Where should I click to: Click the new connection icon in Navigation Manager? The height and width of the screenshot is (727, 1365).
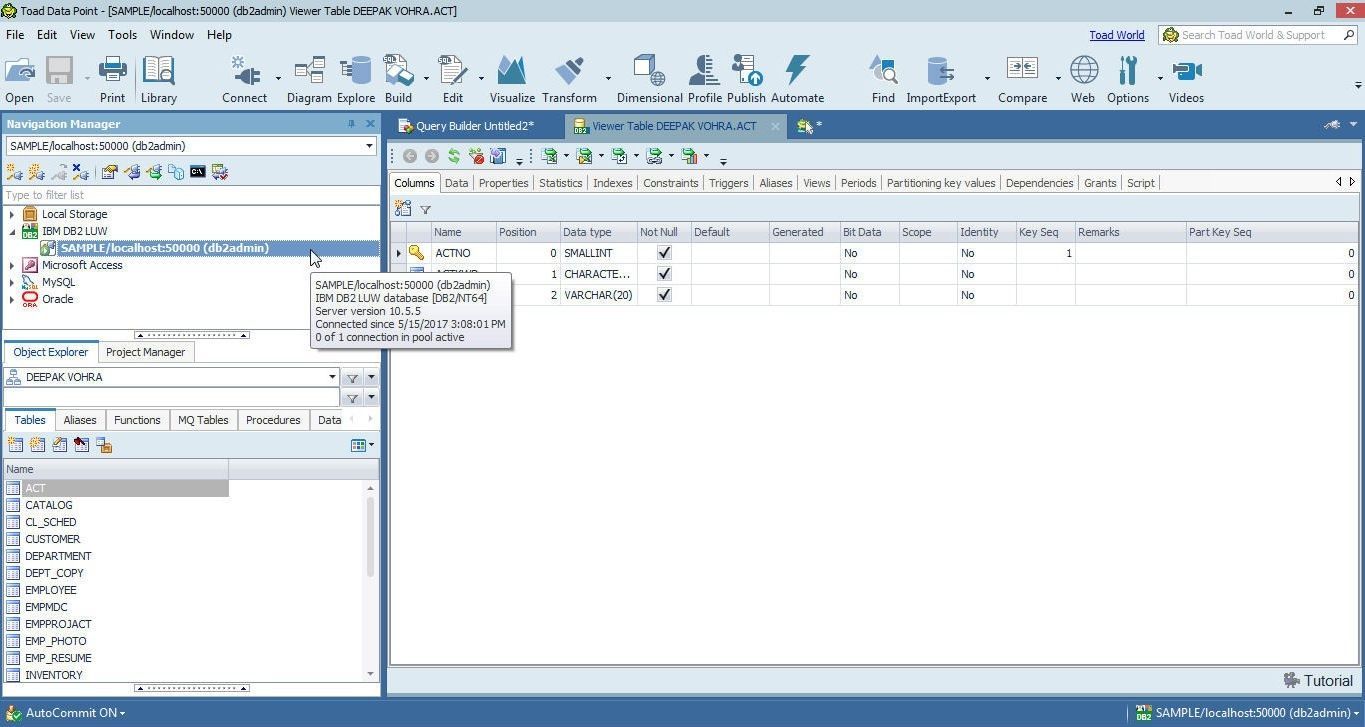point(14,172)
